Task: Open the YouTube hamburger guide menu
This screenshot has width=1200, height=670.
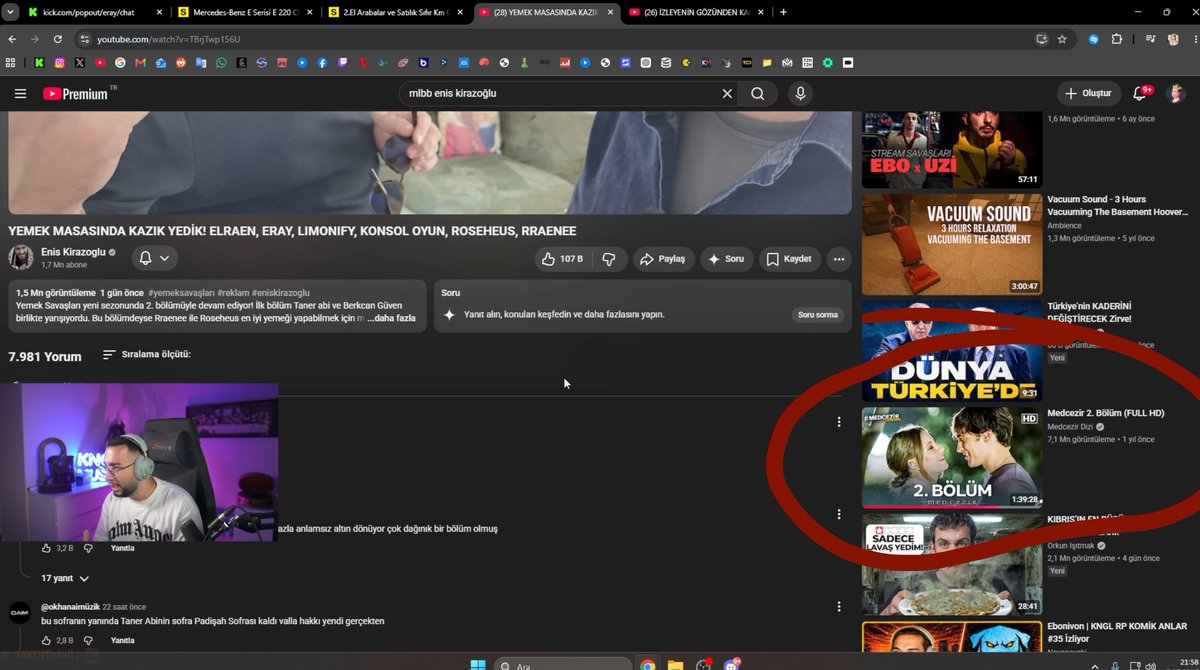Action: [20, 93]
